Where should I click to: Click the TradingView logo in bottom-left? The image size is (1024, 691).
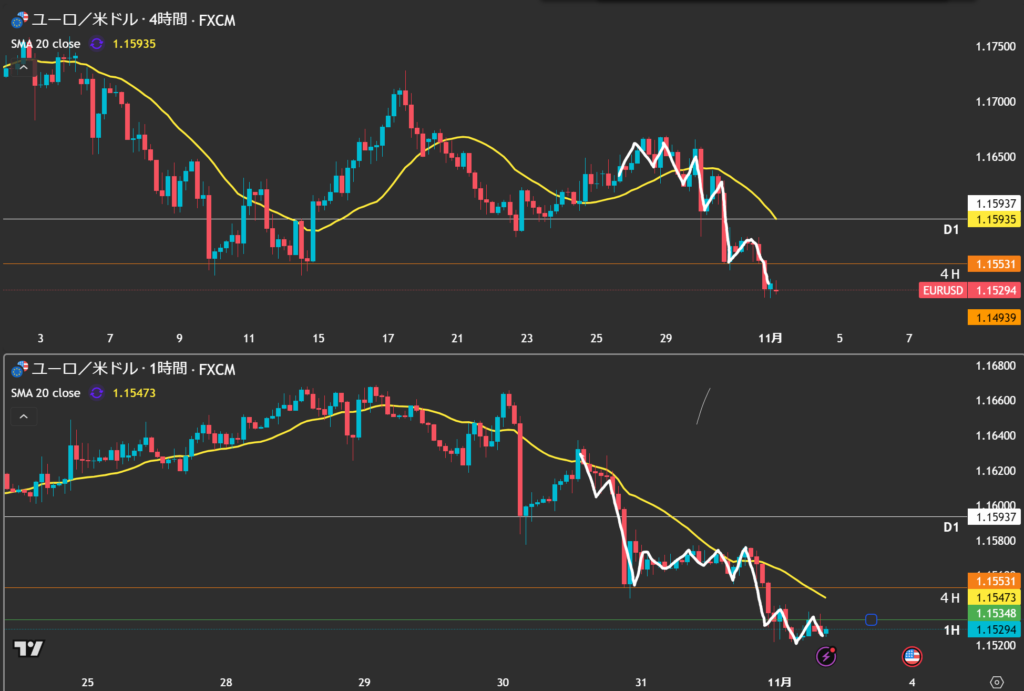tap(29, 648)
